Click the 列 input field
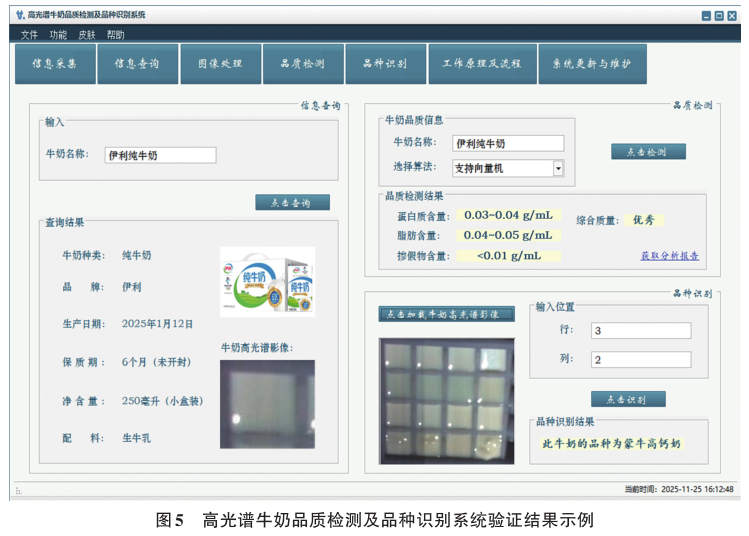This screenshot has width=749, height=536. (641, 360)
